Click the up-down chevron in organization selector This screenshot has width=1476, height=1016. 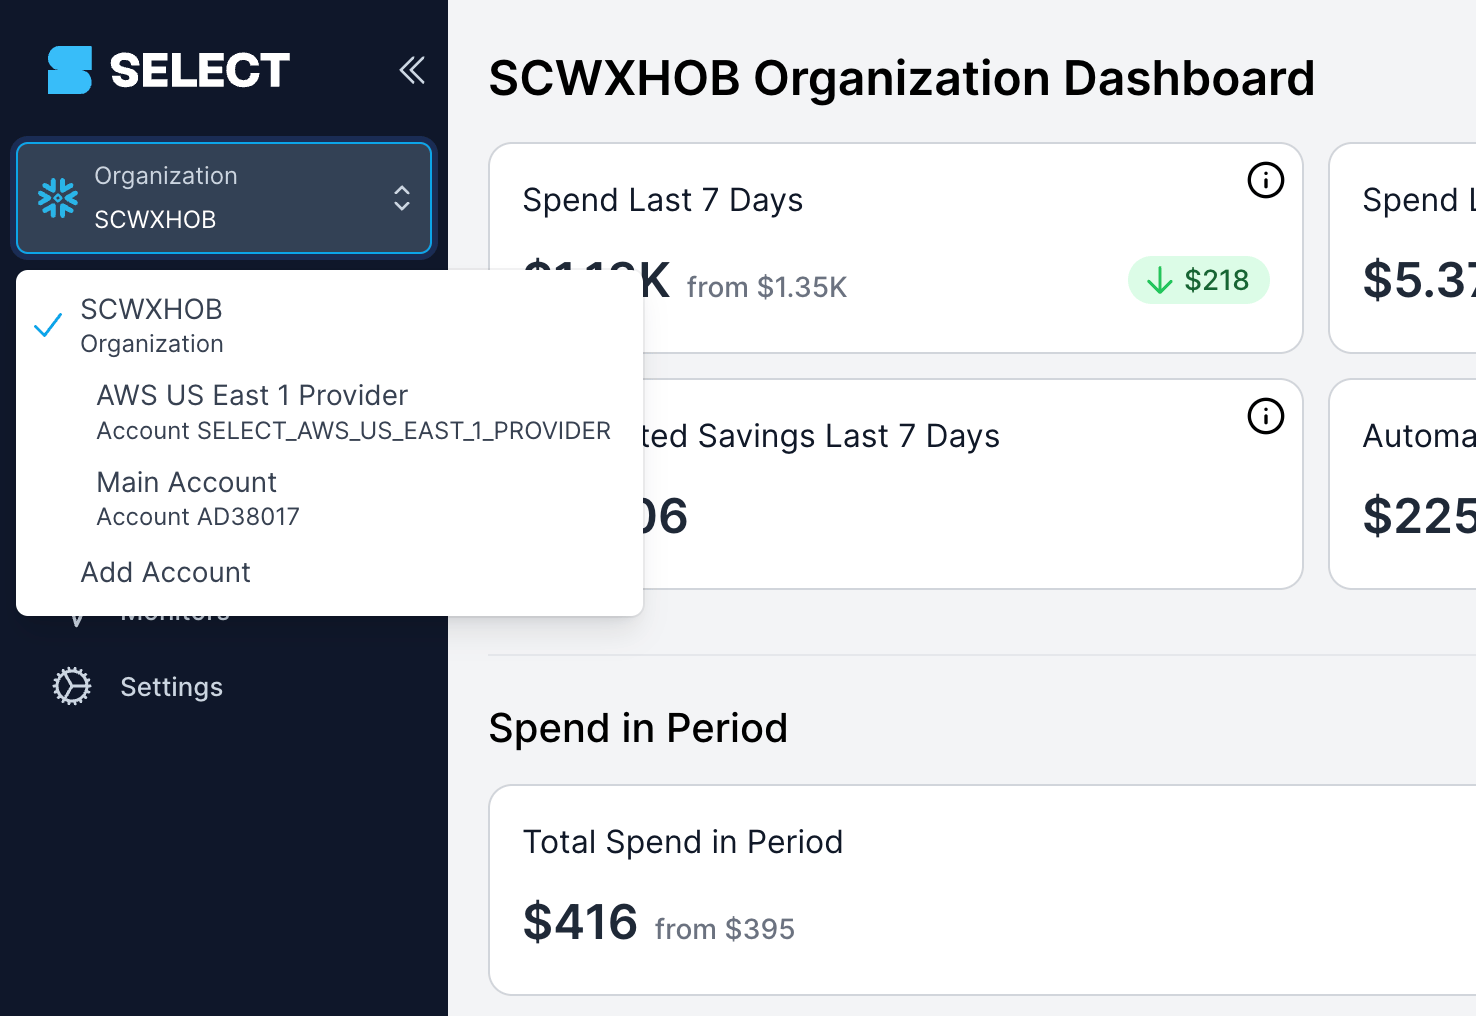pos(402,198)
